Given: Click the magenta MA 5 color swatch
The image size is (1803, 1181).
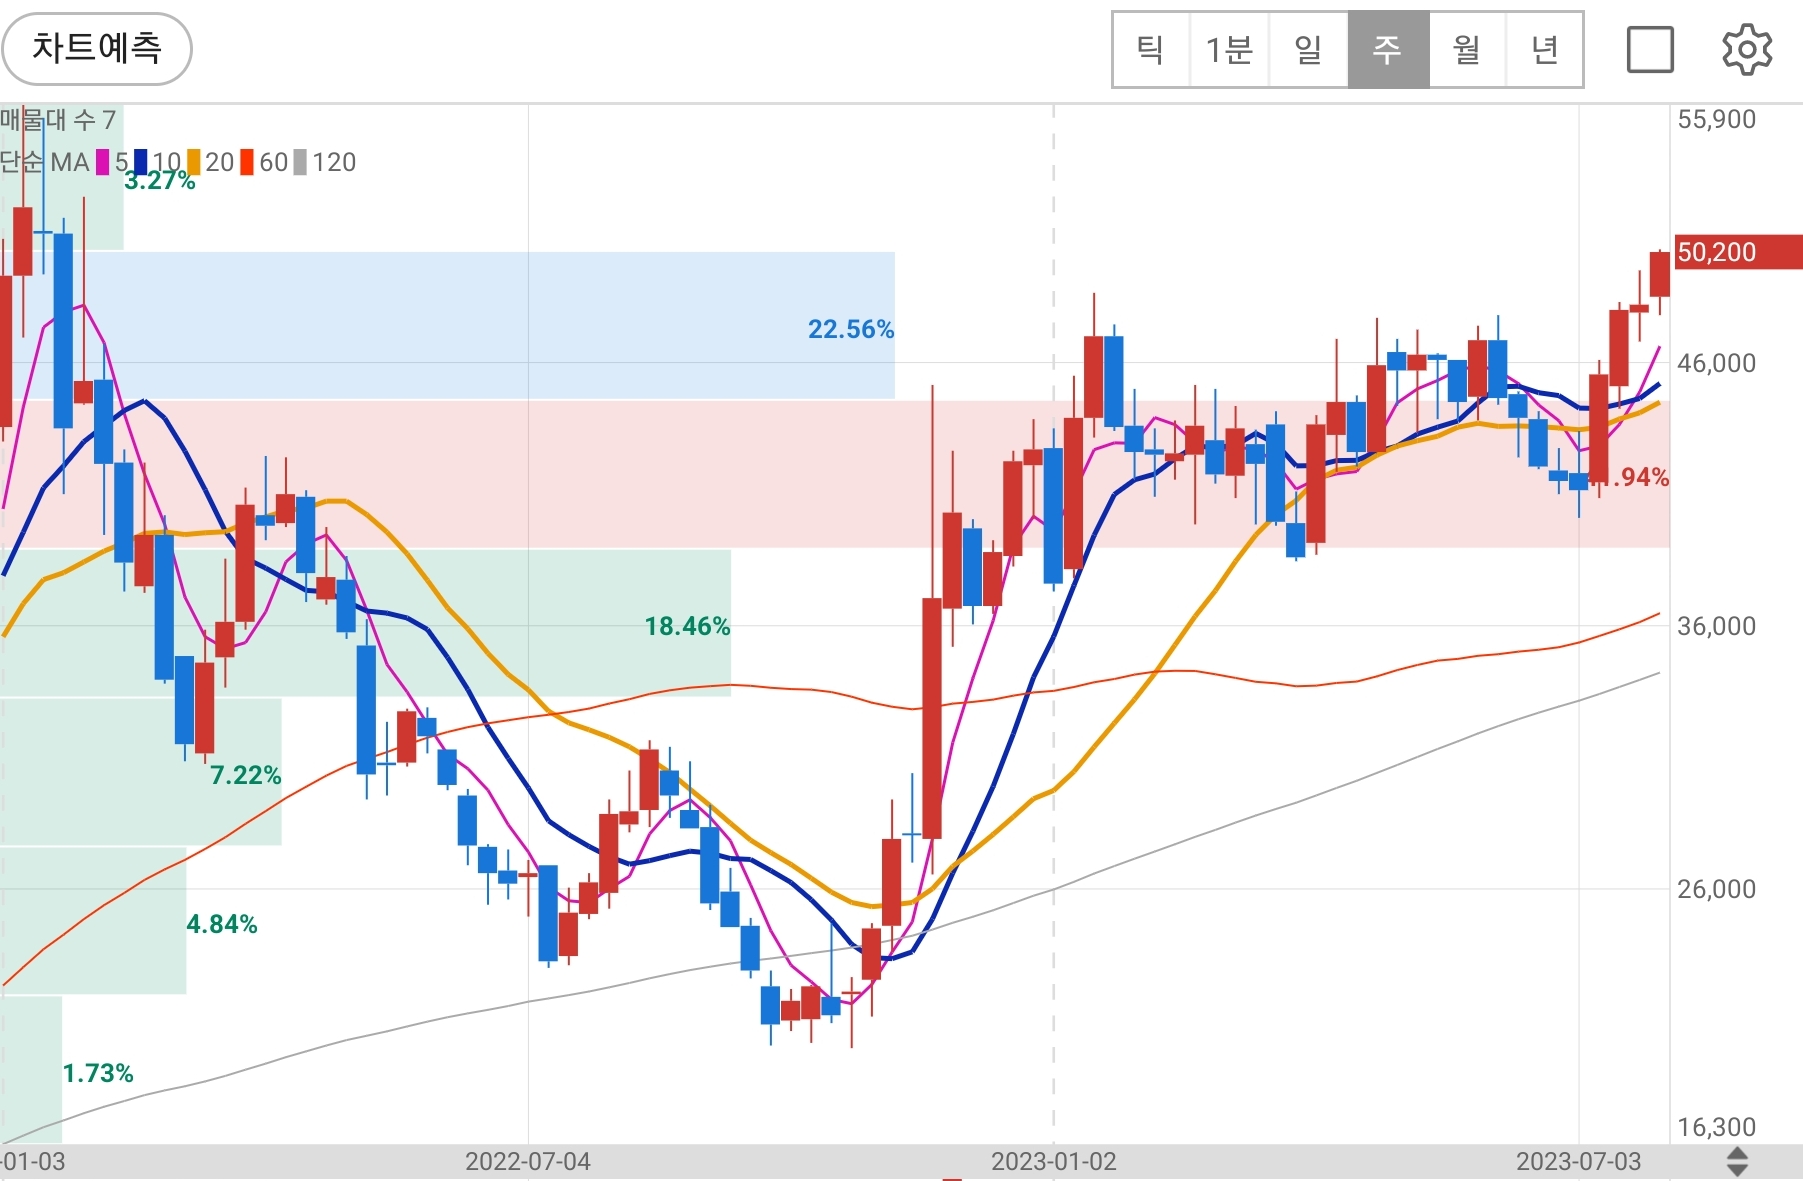Looking at the screenshot, I should [x=102, y=162].
